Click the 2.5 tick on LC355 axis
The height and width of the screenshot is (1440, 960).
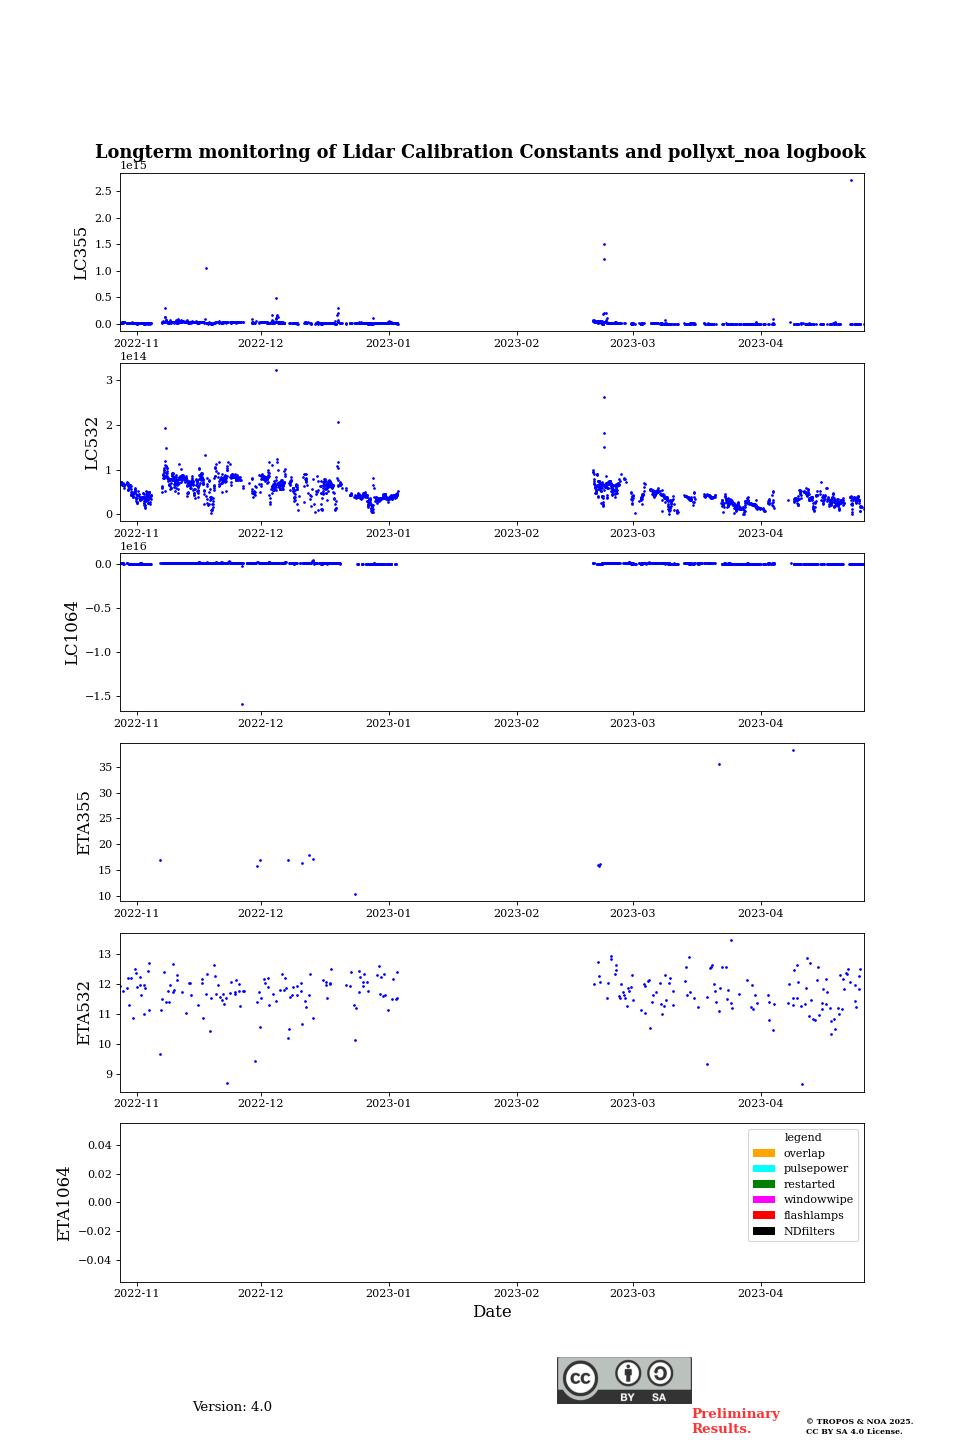point(103,191)
